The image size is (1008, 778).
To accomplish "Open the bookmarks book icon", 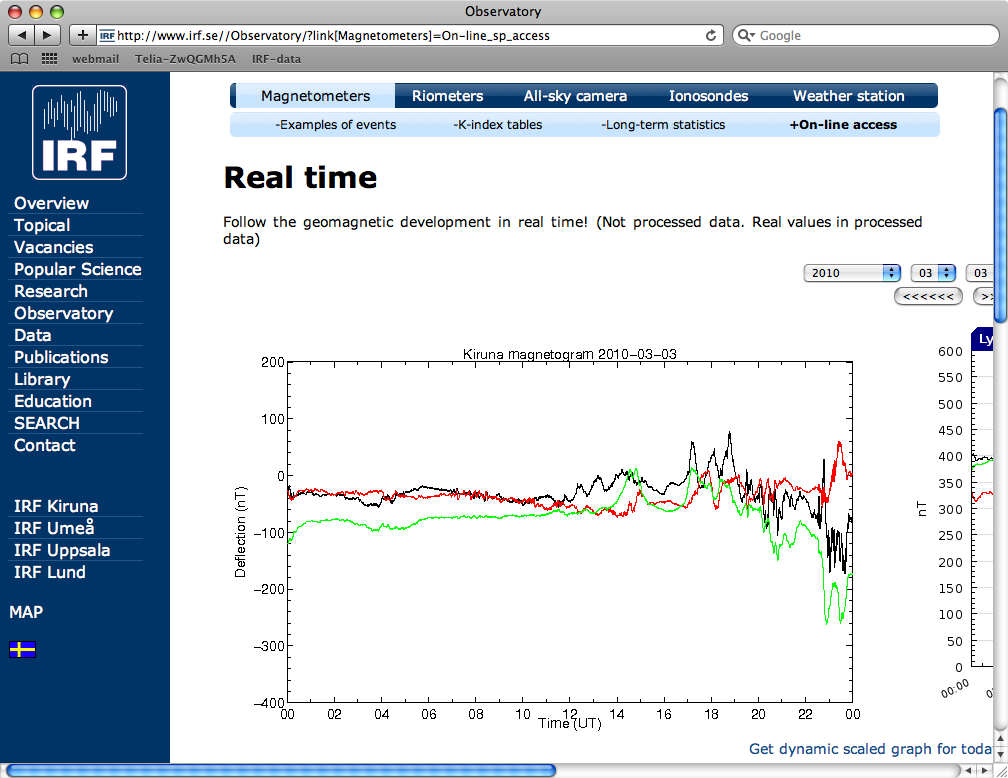I will [19, 59].
